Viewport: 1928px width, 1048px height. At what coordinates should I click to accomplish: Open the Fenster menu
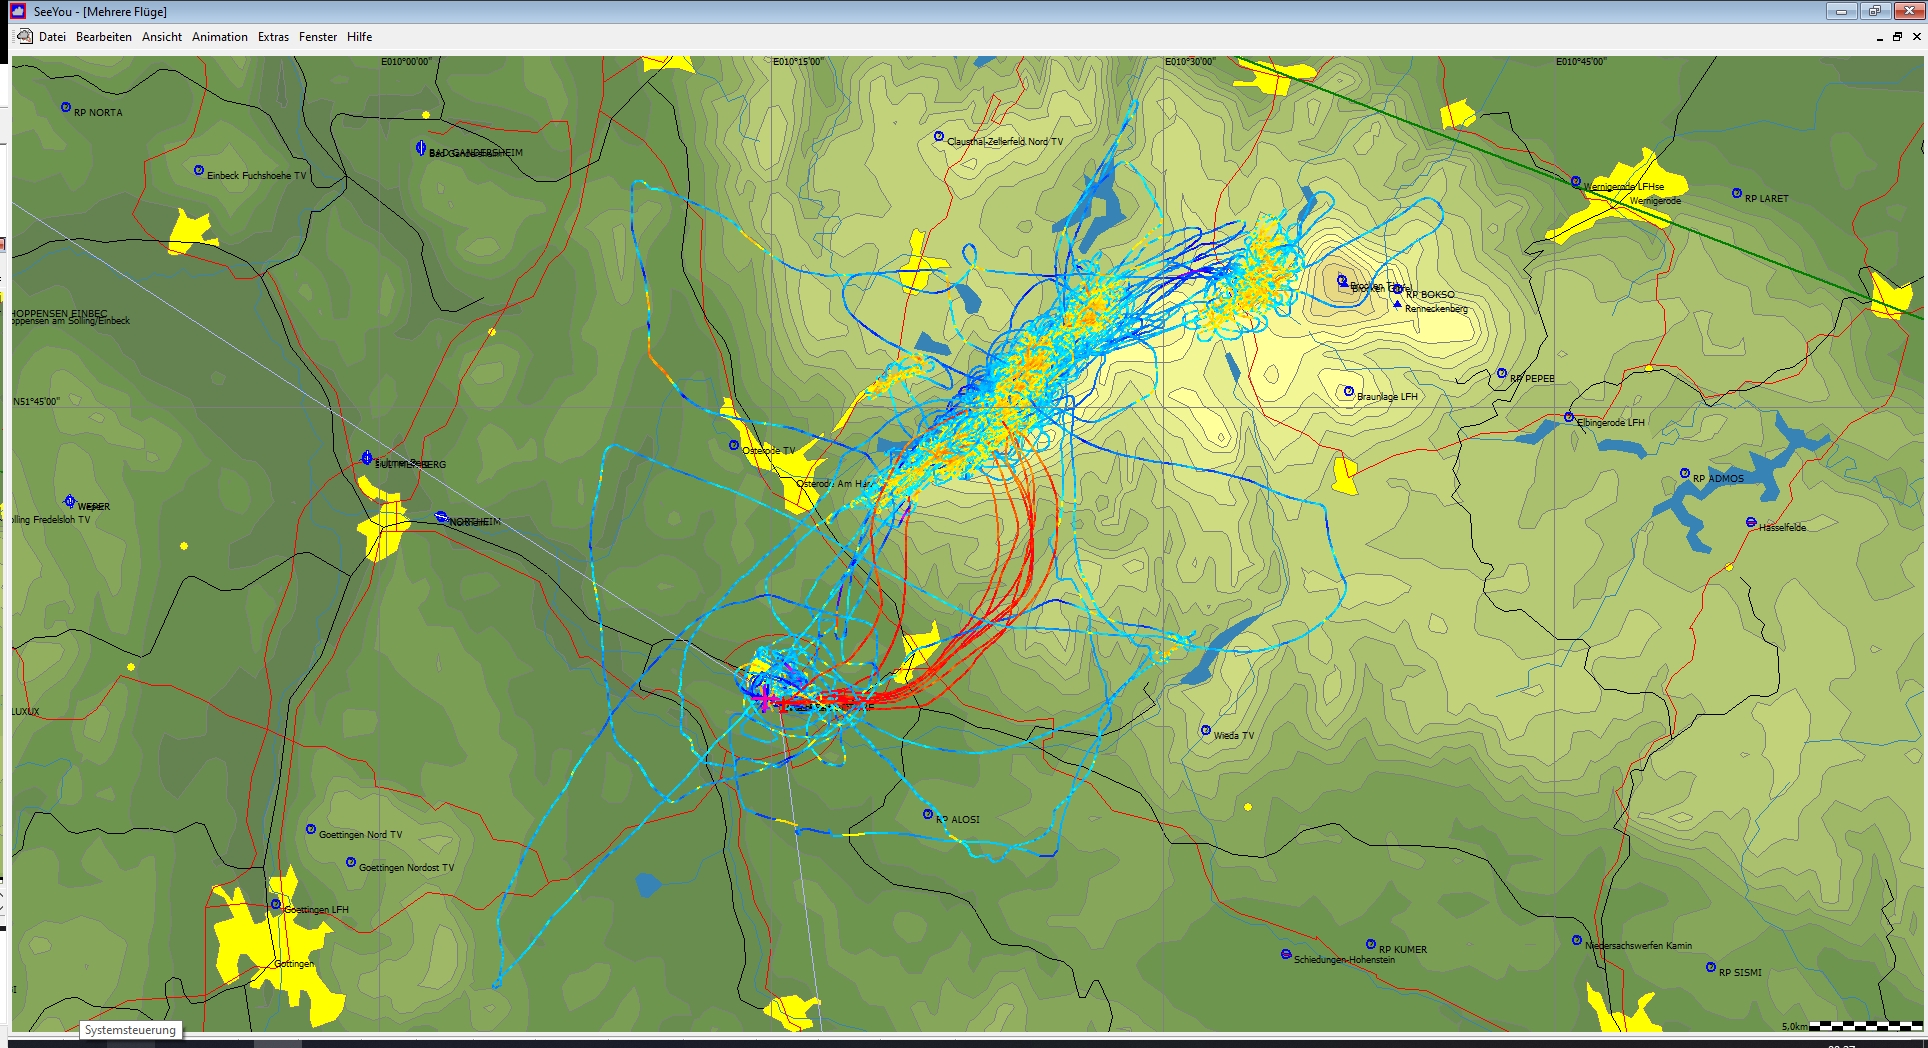tap(318, 37)
